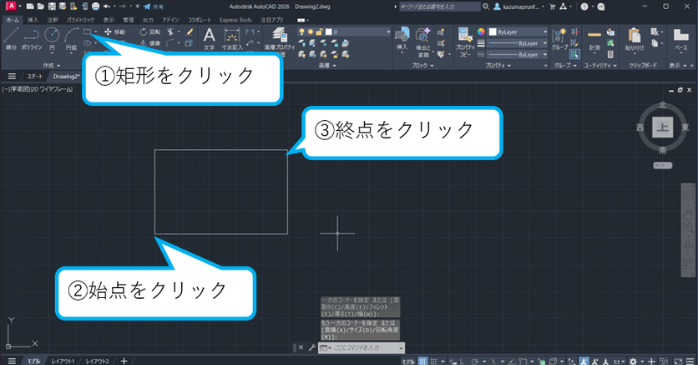Toggle grid display in status bar
The height and width of the screenshot is (365, 698).
(422, 361)
